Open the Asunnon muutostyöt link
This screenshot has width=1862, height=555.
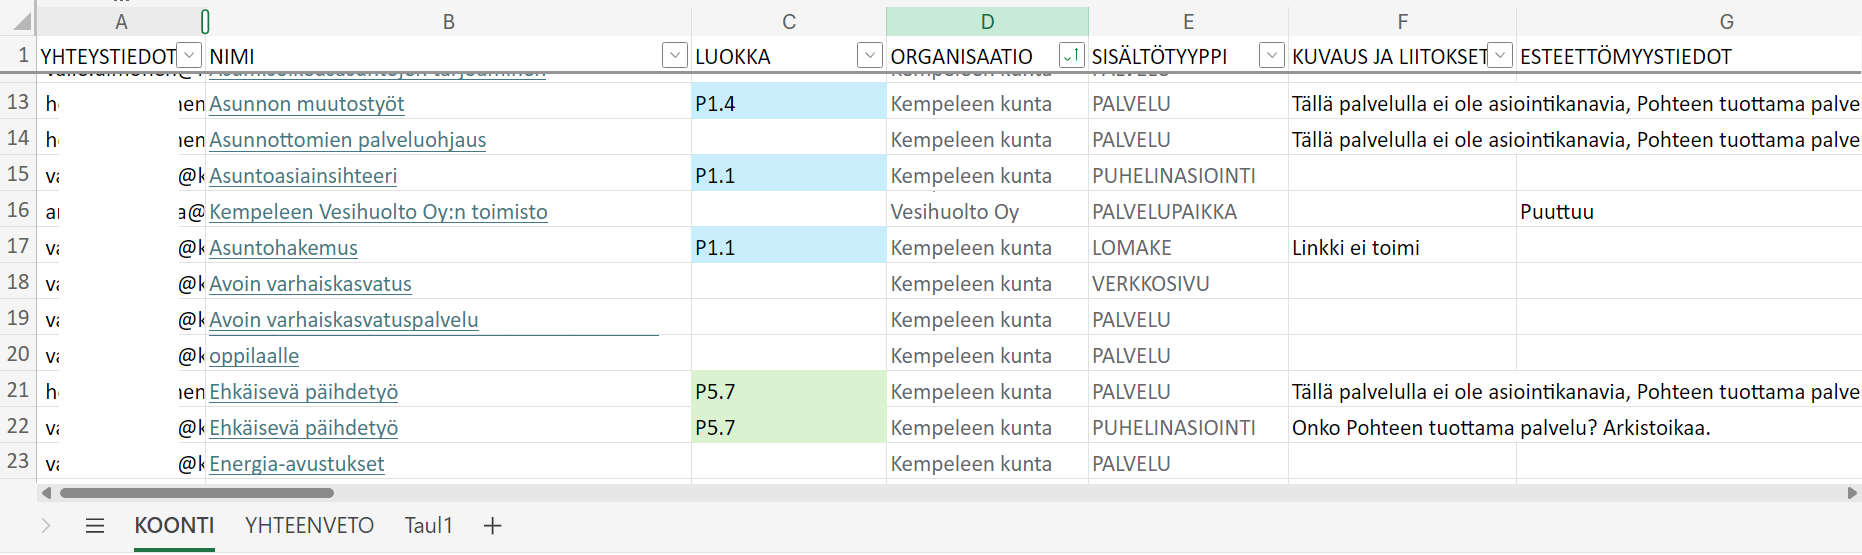(307, 104)
